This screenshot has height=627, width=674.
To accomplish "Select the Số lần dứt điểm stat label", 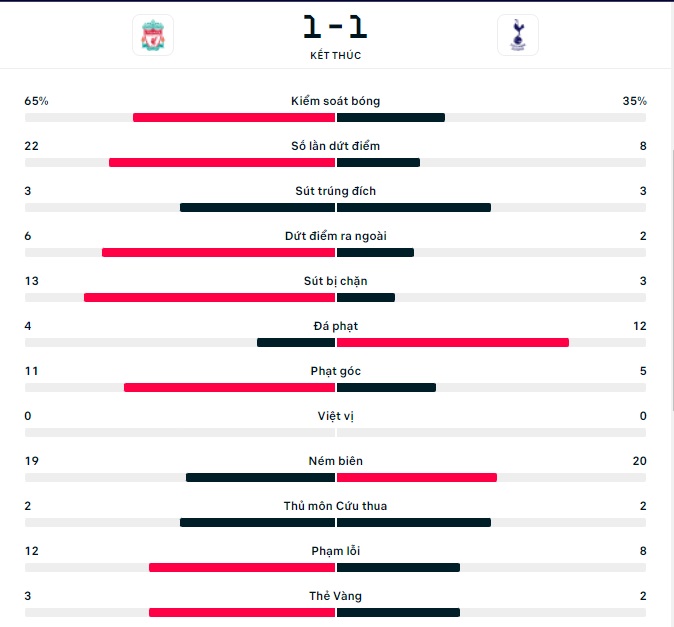I will pos(336,146).
